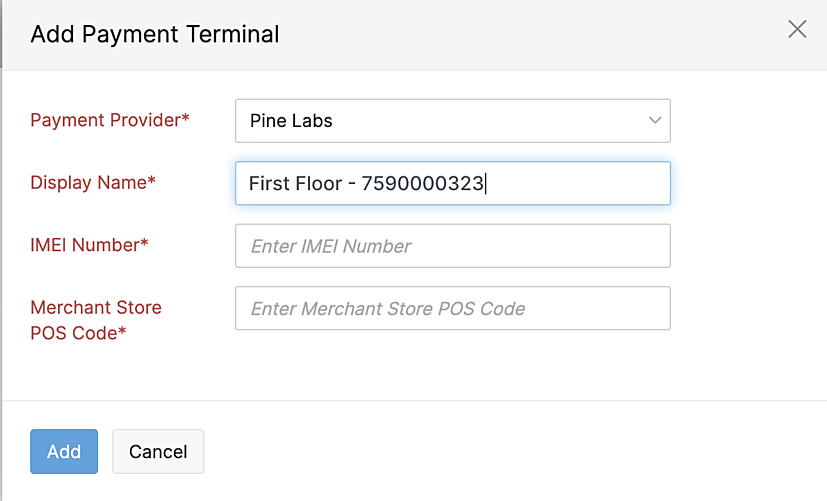Click the Add Payment Terminal title
The width and height of the screenshot is (827, 501).
155,35
